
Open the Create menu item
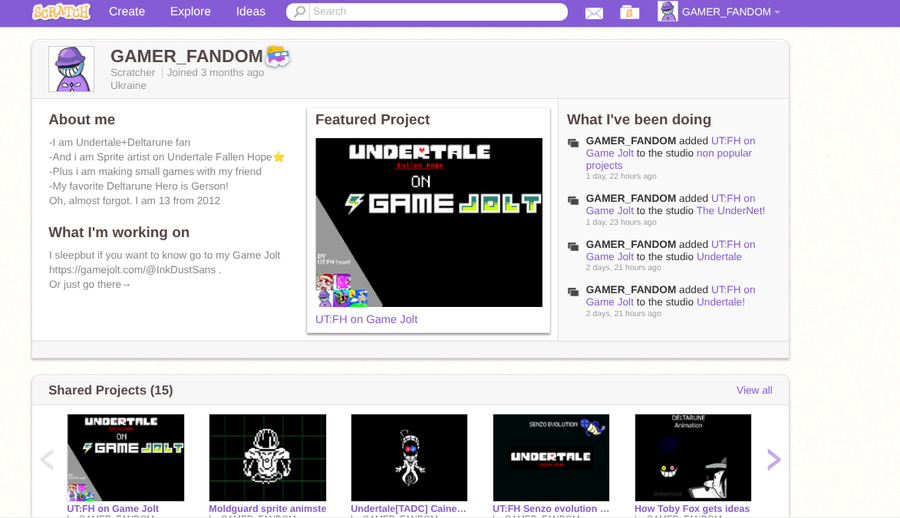pyautogui.click(x=127, y=11)
